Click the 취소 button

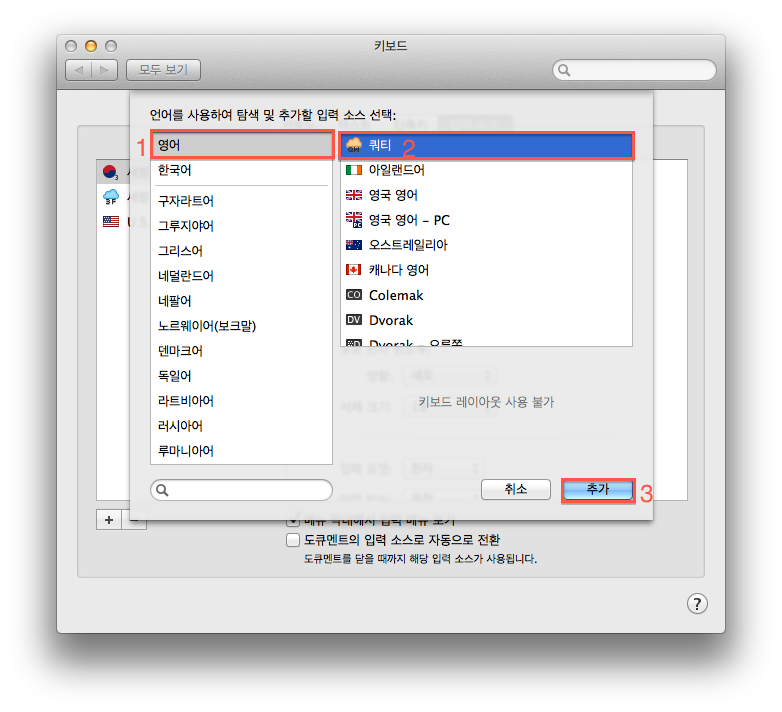tap(516, 489)
